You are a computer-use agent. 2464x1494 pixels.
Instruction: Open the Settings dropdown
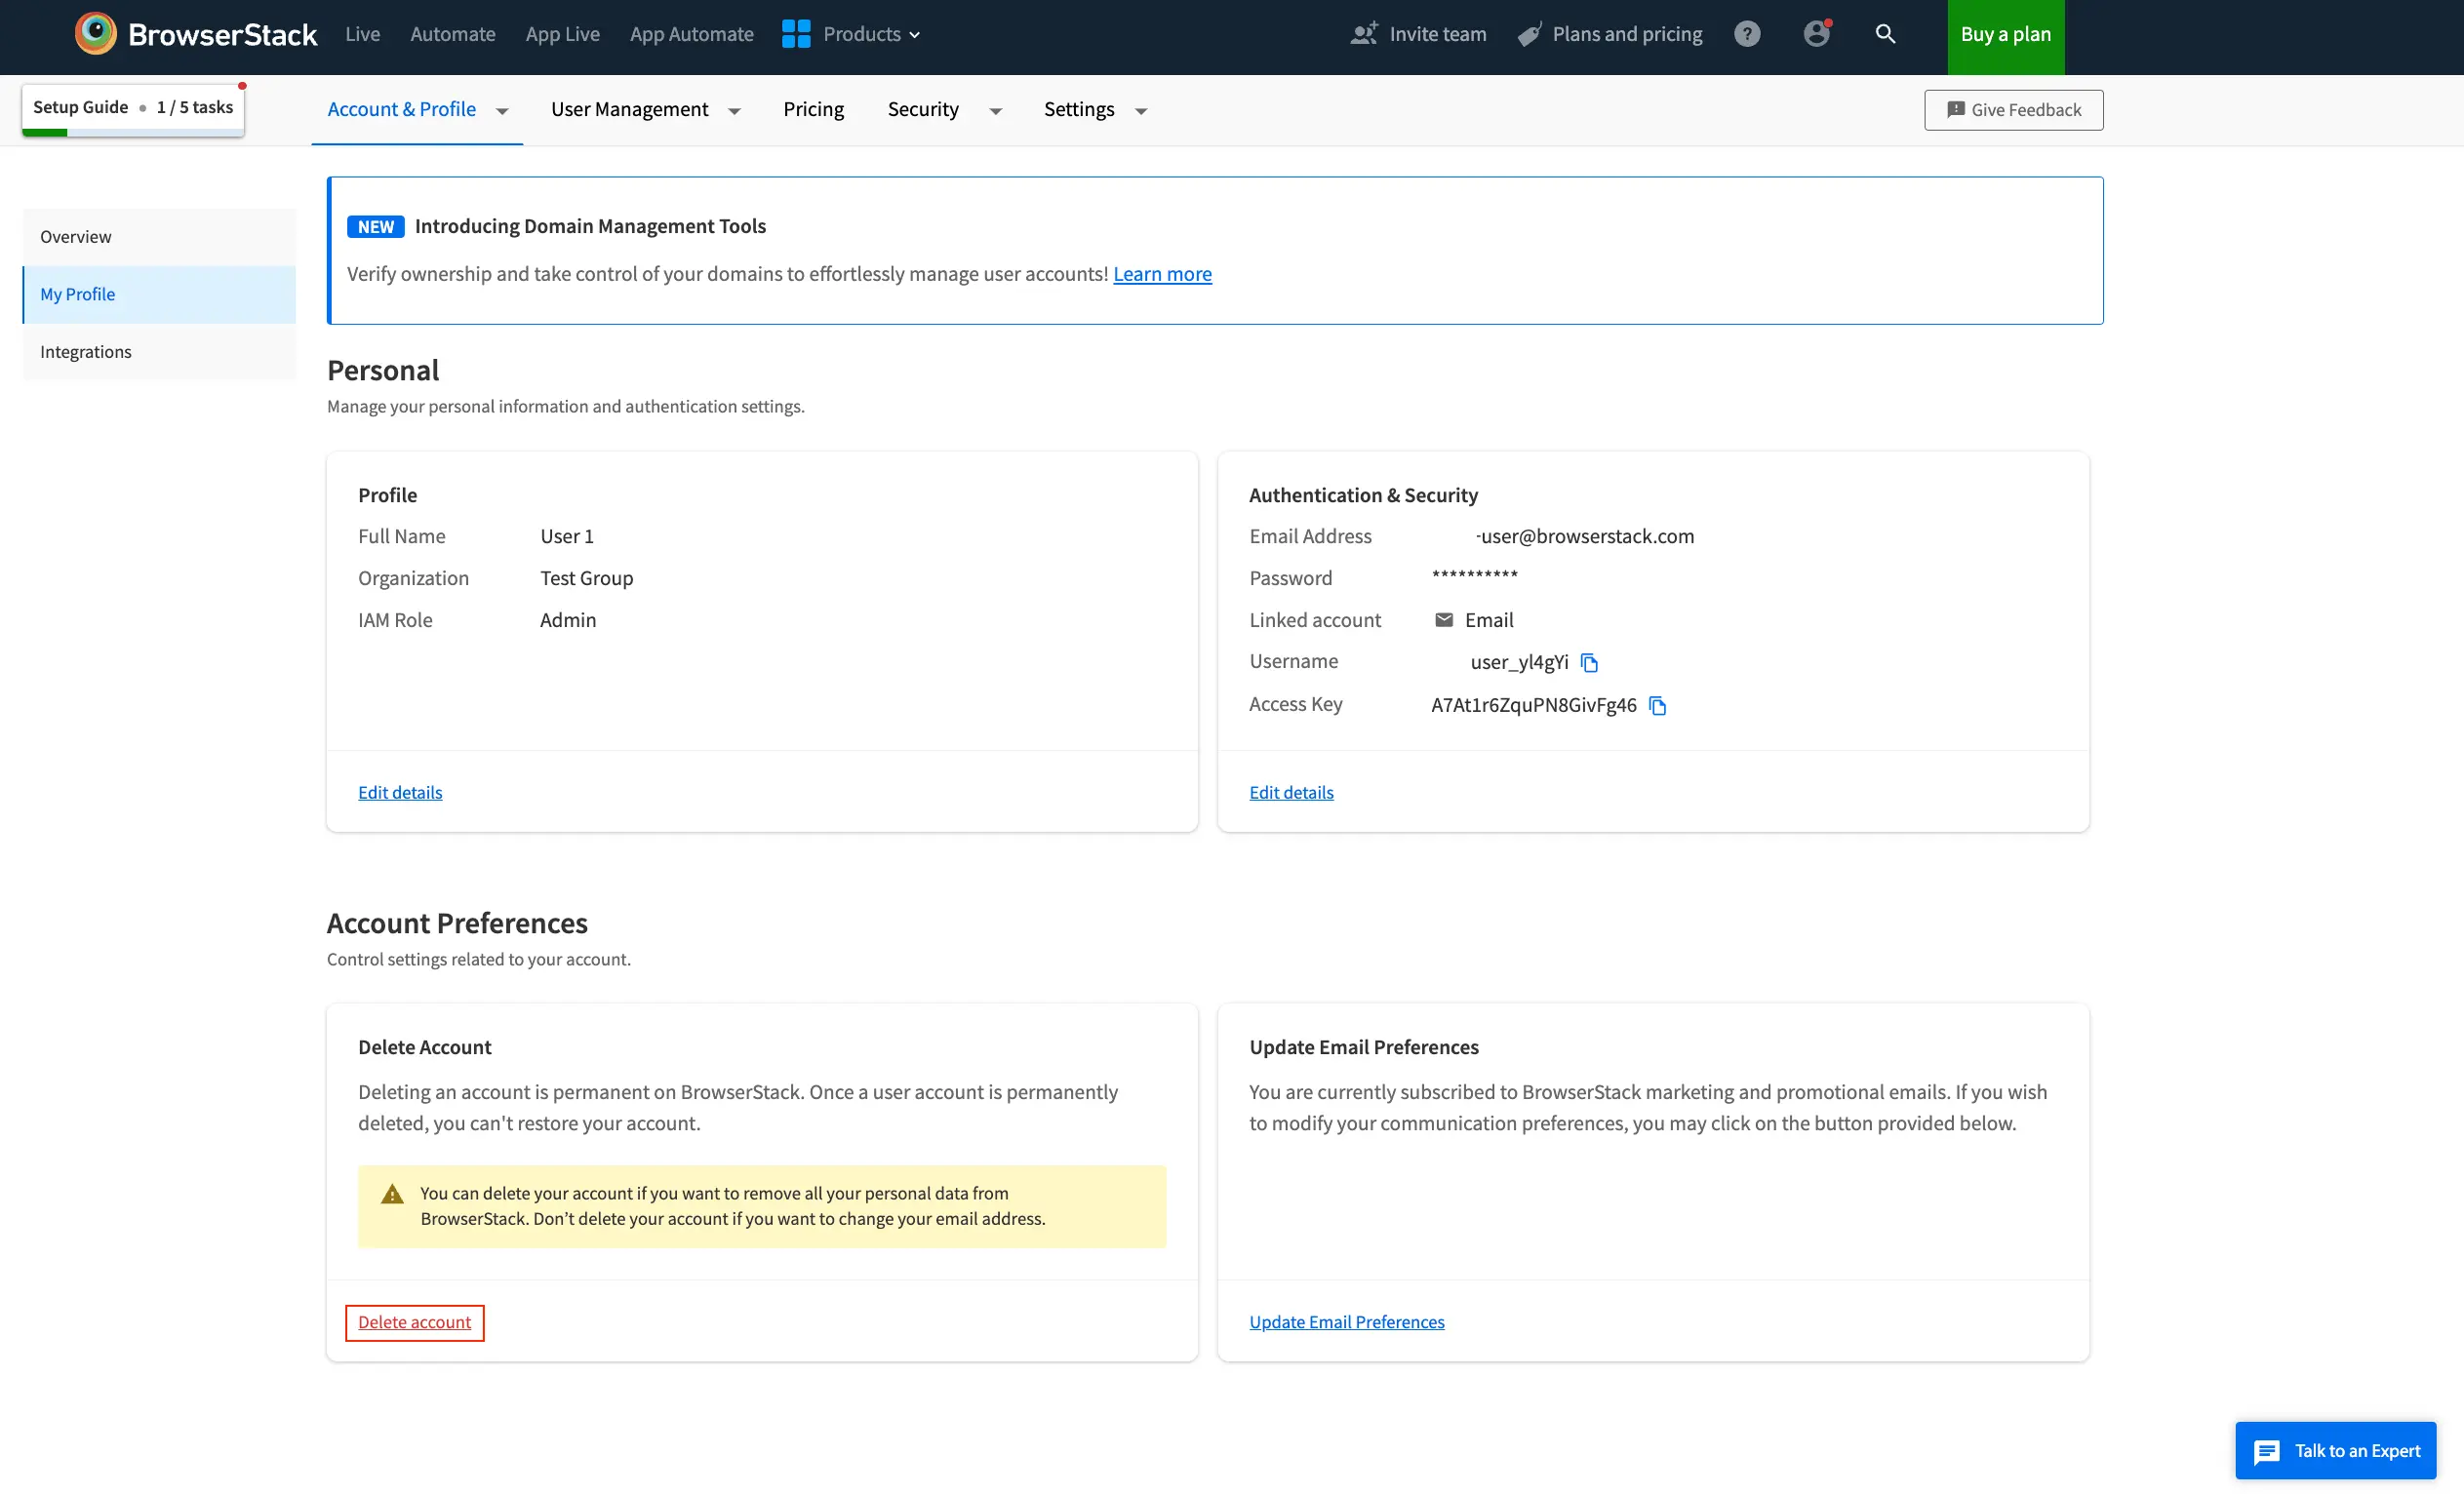tap(1141, 111)
